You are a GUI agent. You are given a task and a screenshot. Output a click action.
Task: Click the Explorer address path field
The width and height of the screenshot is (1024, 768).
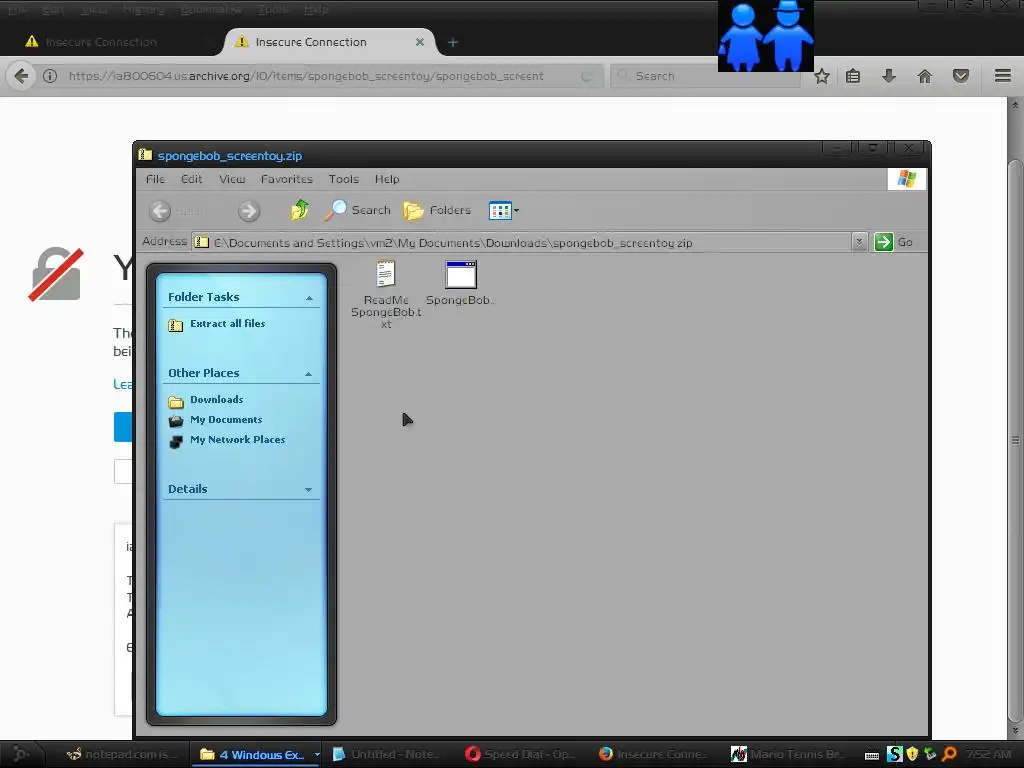[522, 242]
